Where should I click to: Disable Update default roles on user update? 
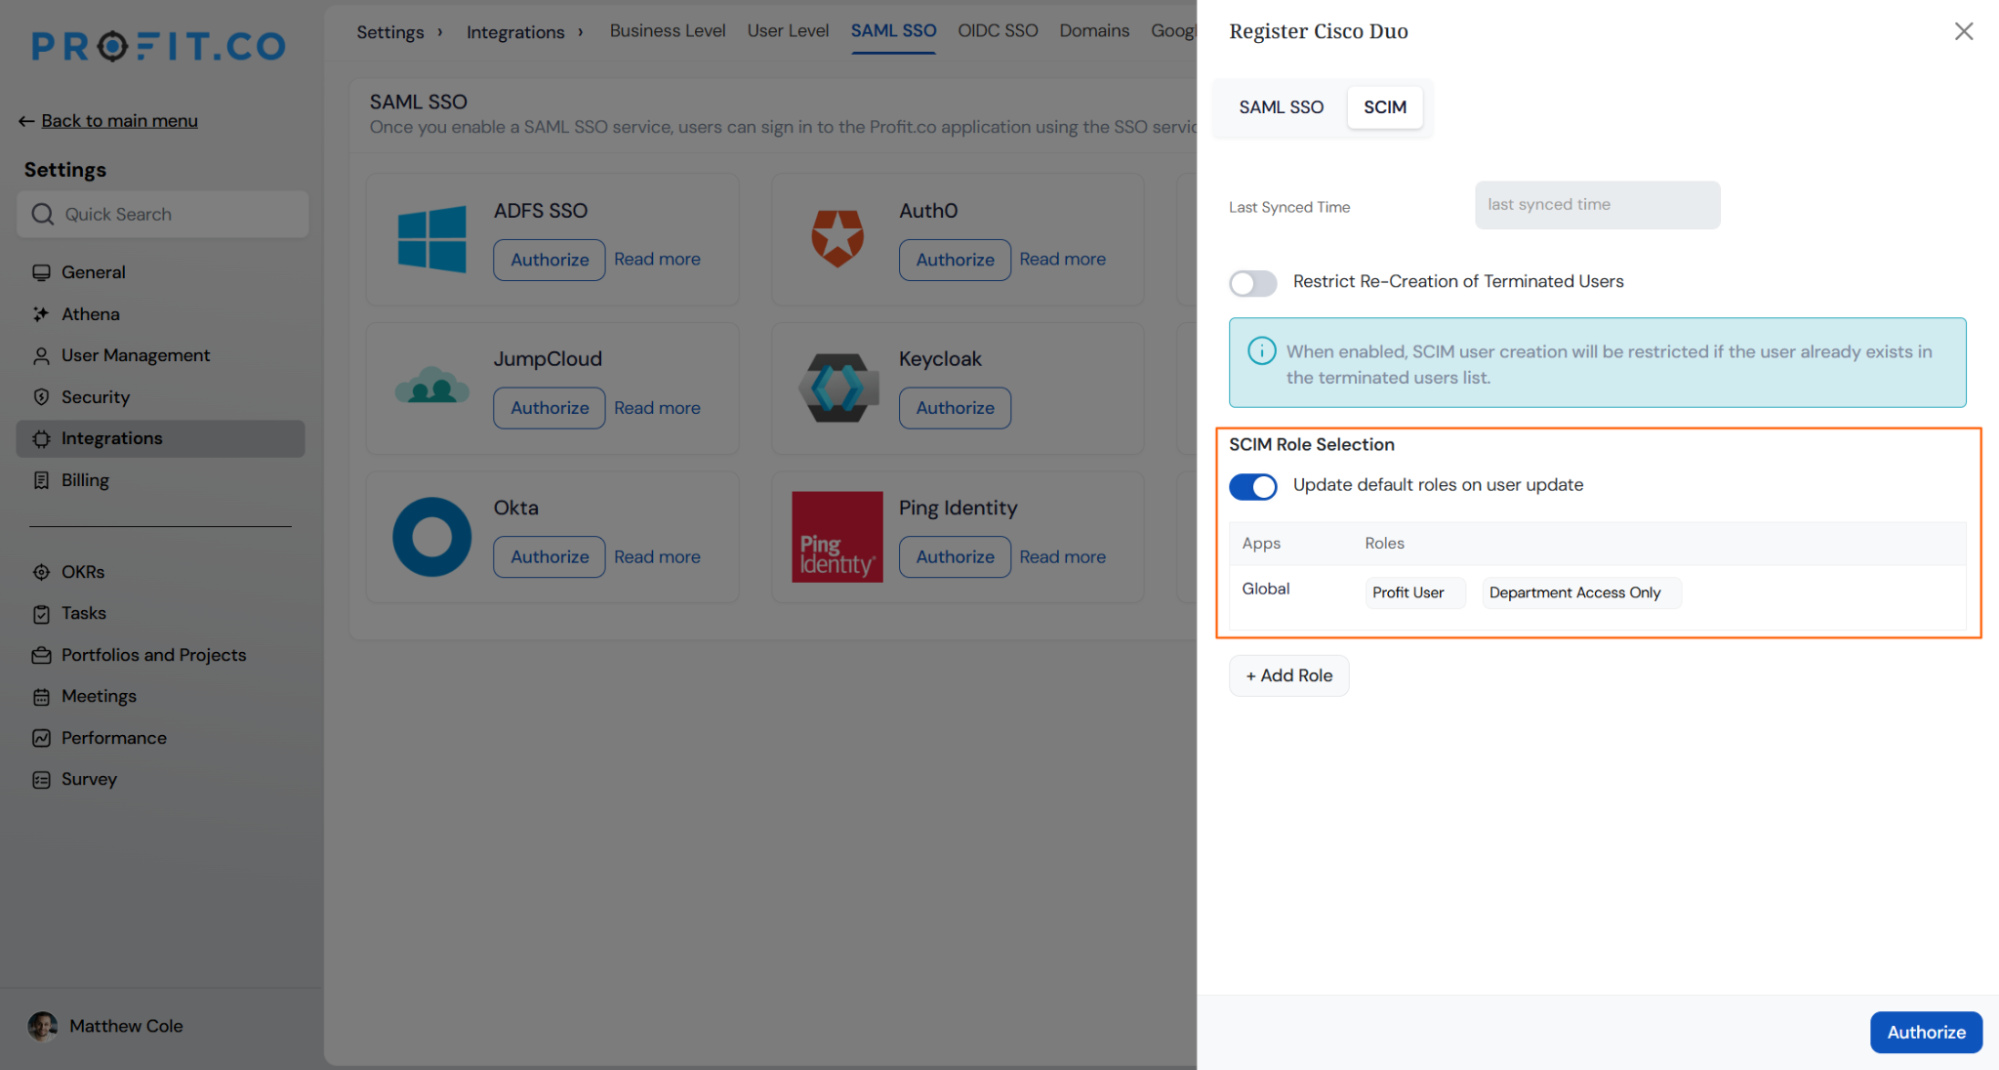click(1252, 486)
